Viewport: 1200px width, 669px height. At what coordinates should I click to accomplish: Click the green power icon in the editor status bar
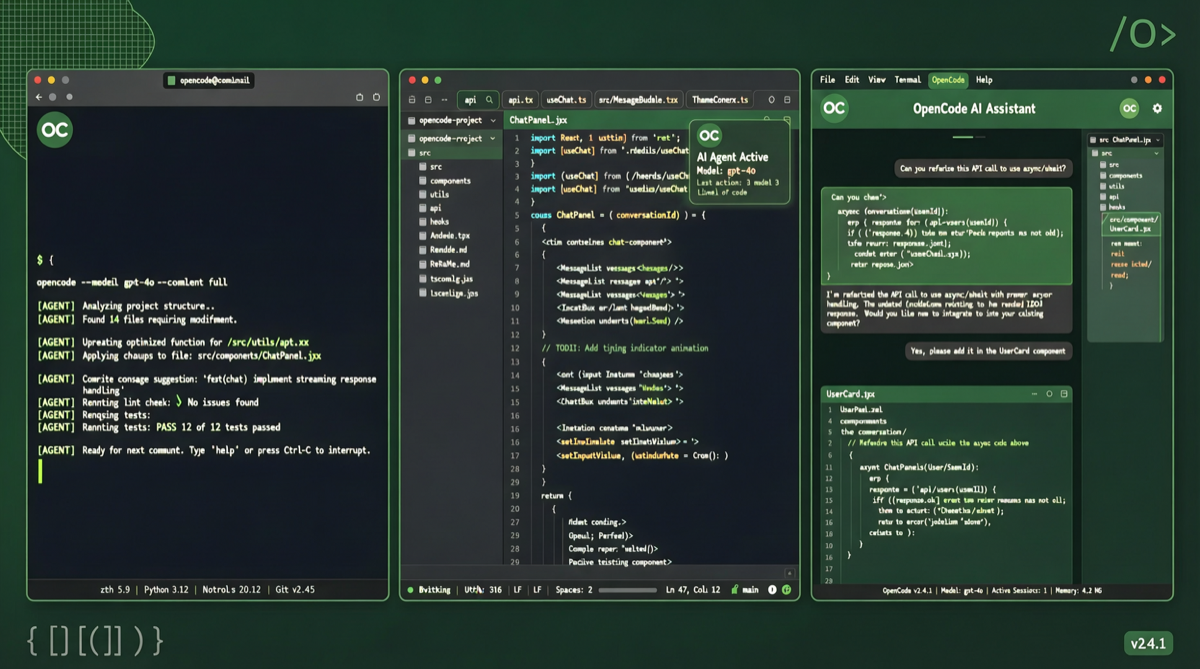pos(787,590)
